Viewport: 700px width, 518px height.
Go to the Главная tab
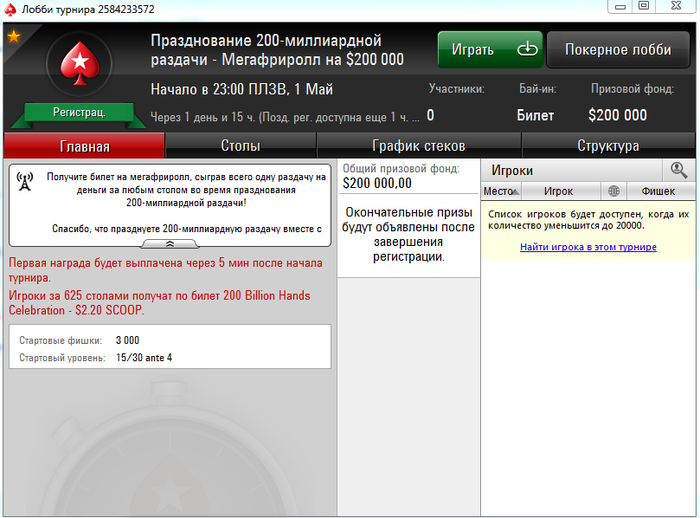(84, 146)
